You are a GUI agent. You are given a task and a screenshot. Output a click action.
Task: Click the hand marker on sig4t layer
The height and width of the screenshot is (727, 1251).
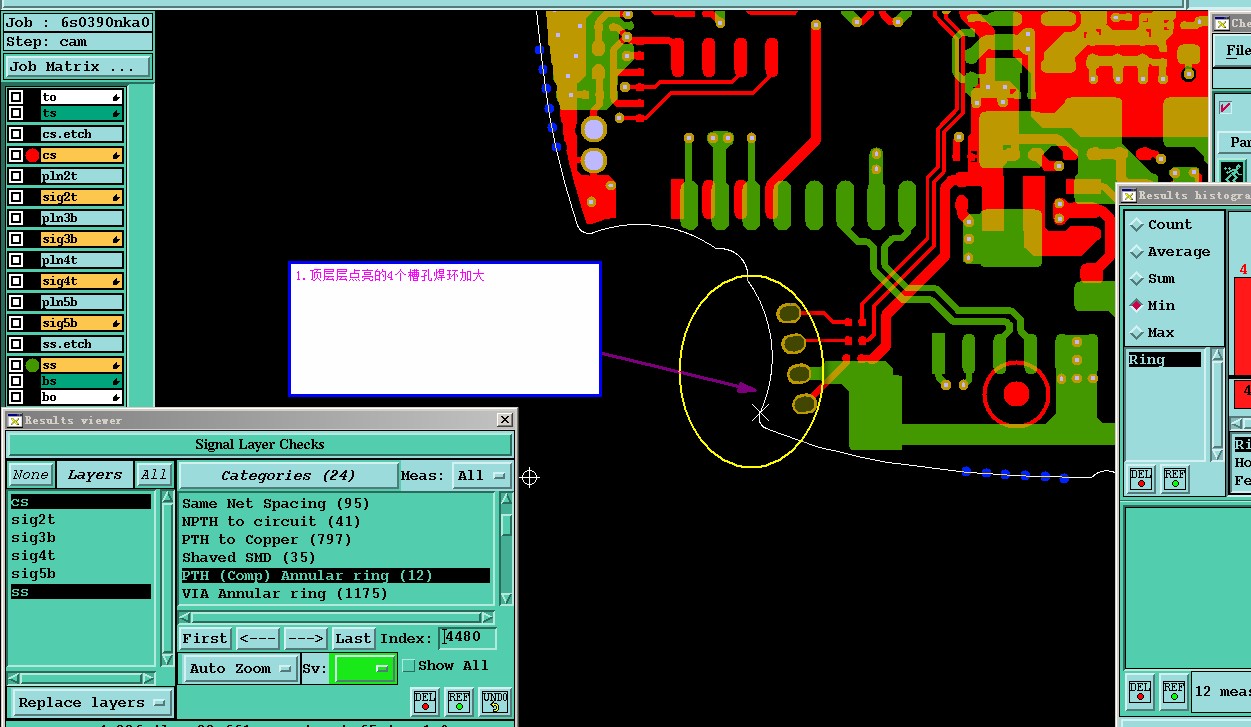(116, 281)
